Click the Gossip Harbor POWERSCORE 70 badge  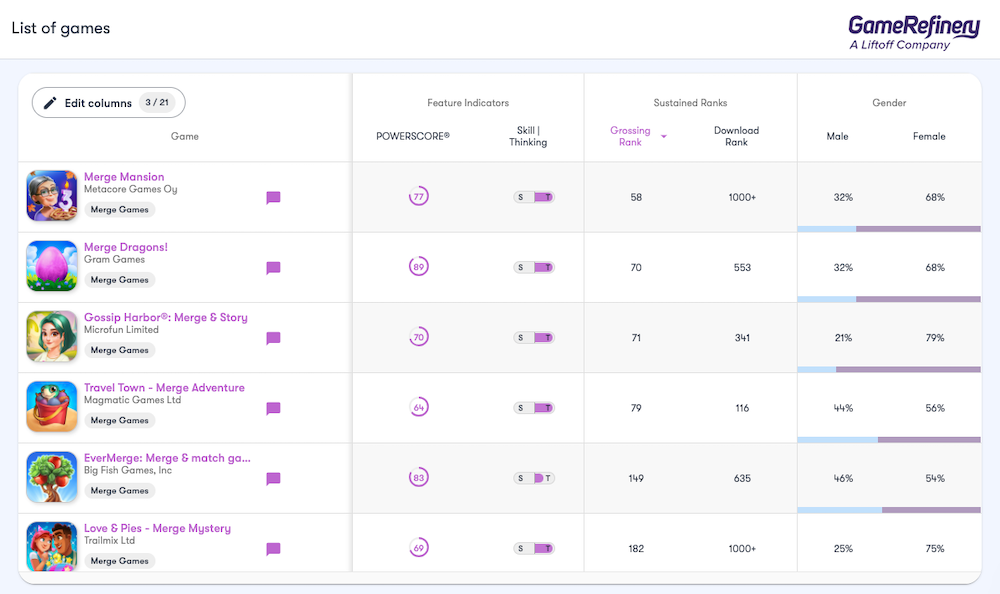click(418, 337)
